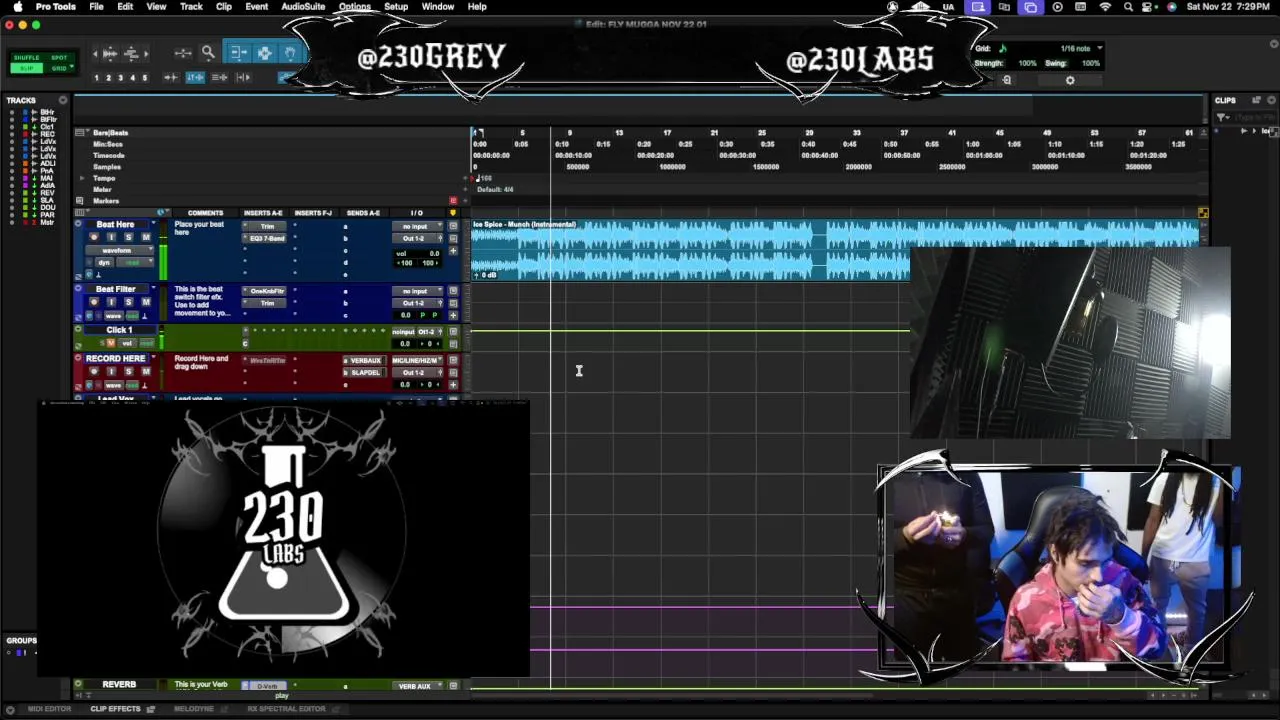Image resolution: width=1280 pixels, height=720 pixels.
Task: Switch to MIDI EDITOR tab
Action: [49, 709]
